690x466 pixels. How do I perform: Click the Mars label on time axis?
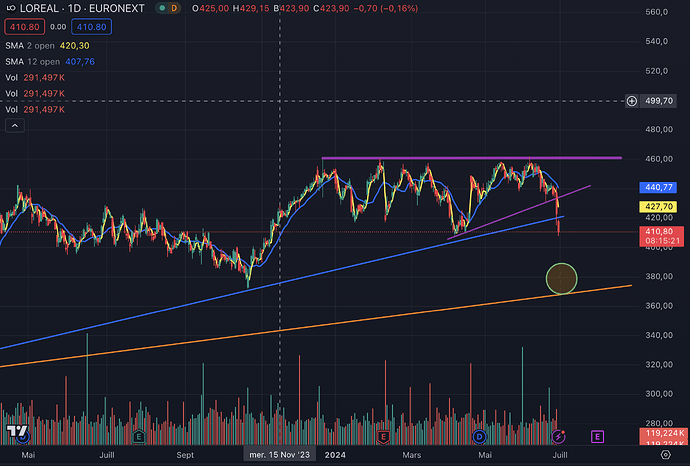(x=411, y=455)
